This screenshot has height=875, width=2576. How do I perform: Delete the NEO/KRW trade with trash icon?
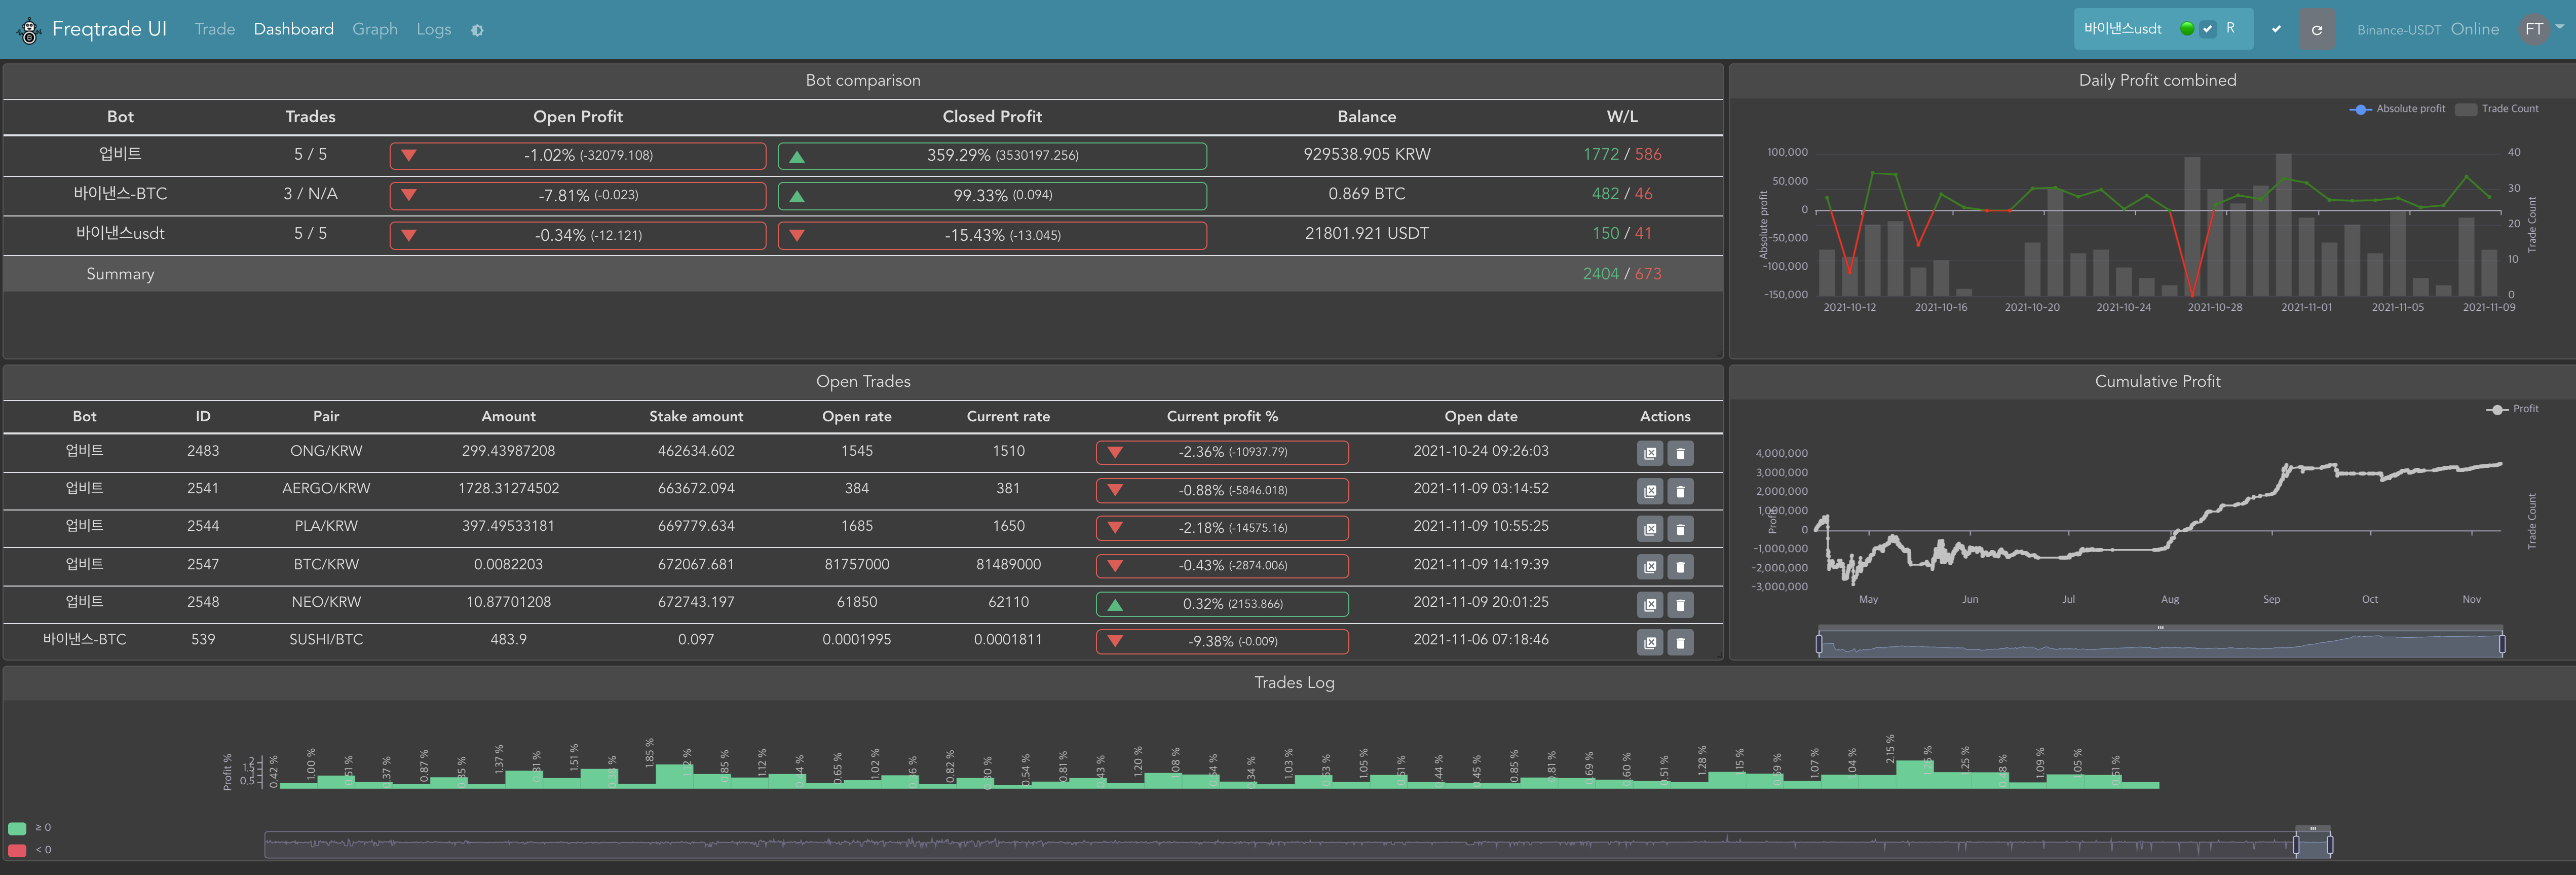(1680, 604)
